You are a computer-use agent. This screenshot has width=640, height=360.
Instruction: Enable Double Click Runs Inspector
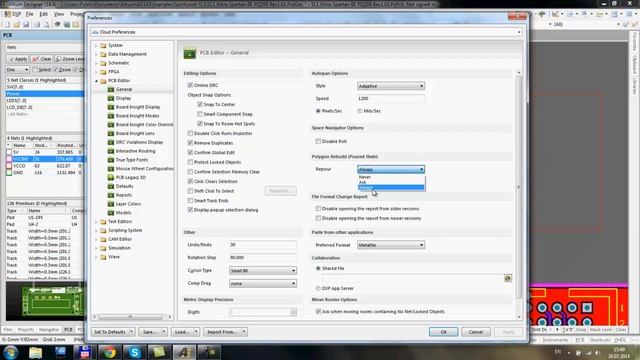(x=190, y=133)
